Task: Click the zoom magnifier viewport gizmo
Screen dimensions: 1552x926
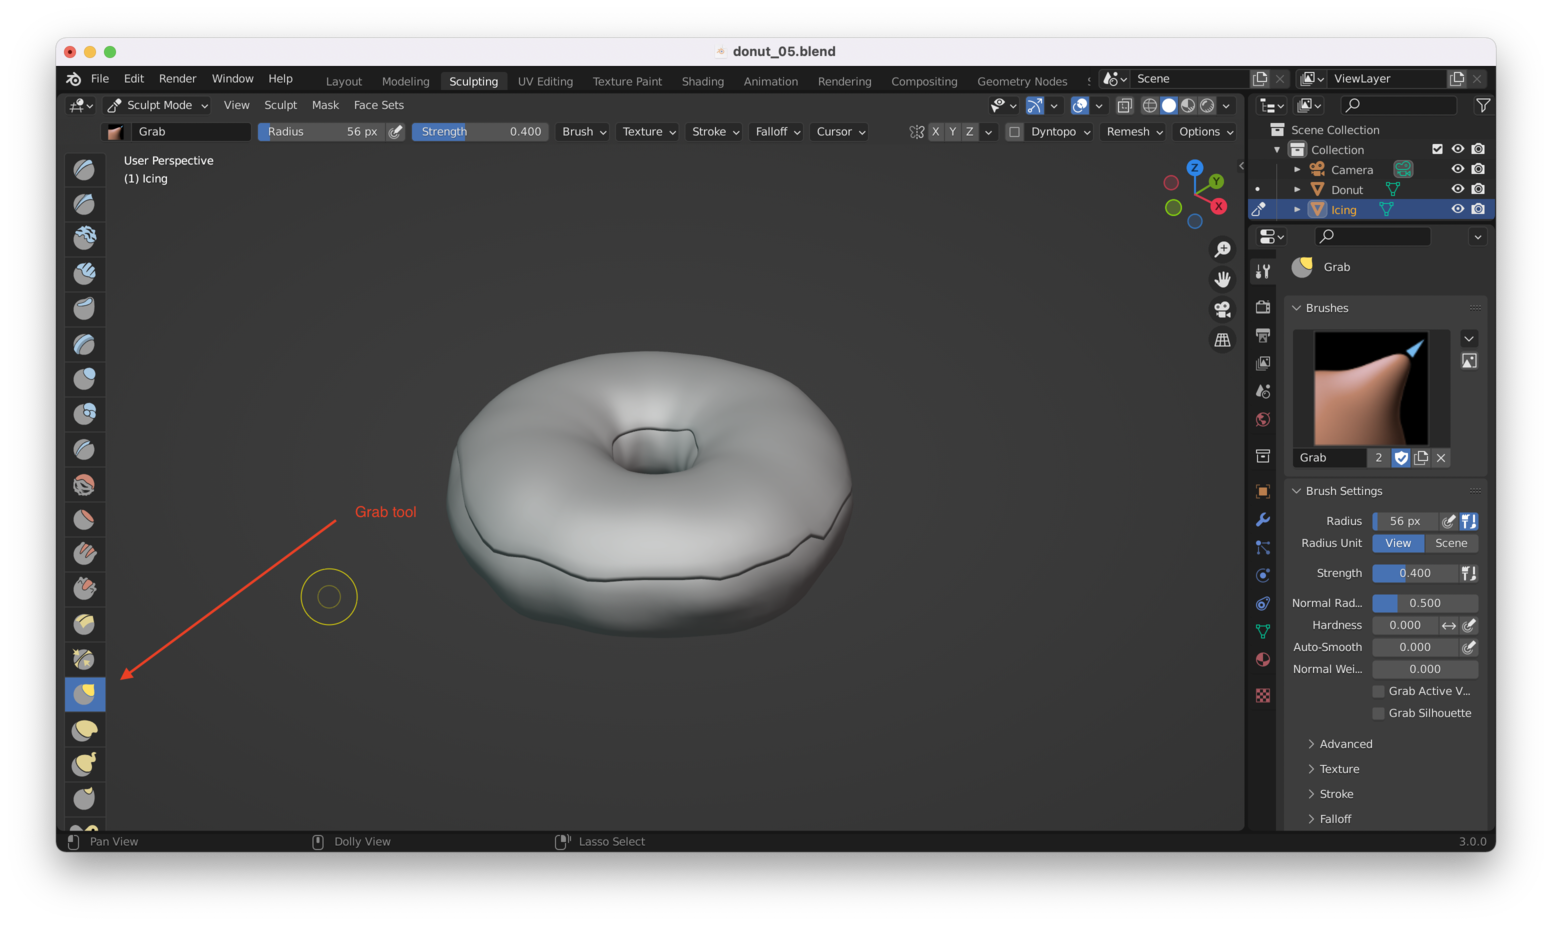Action: [1222, 249]
